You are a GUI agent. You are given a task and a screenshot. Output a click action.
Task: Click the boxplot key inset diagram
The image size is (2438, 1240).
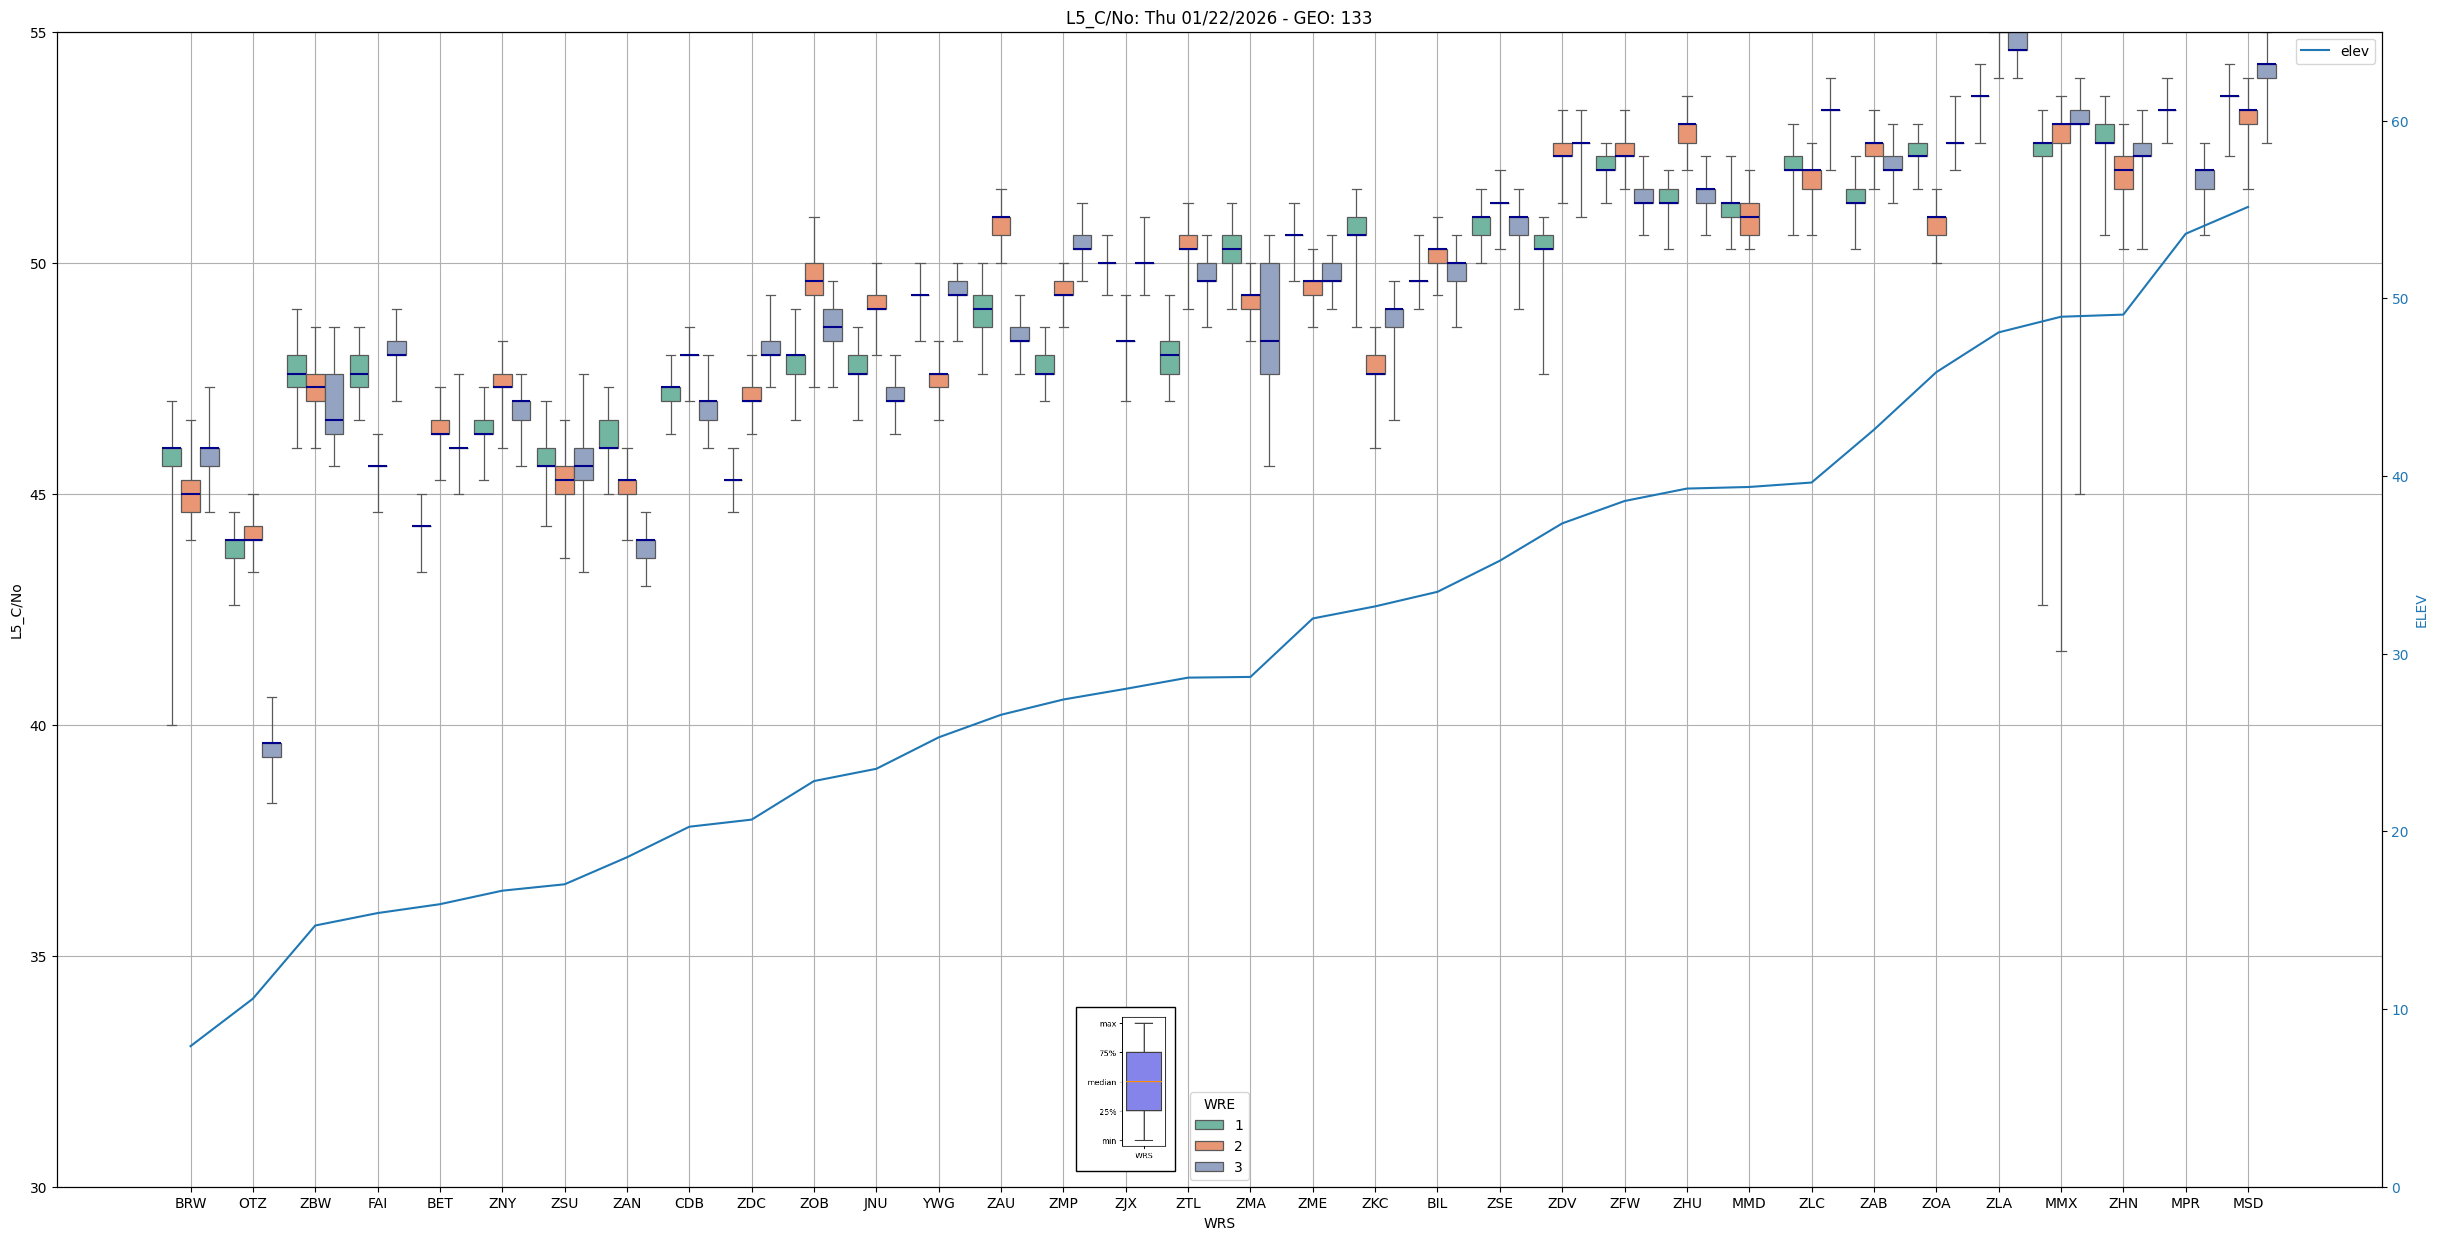tap(1125, 1089)
